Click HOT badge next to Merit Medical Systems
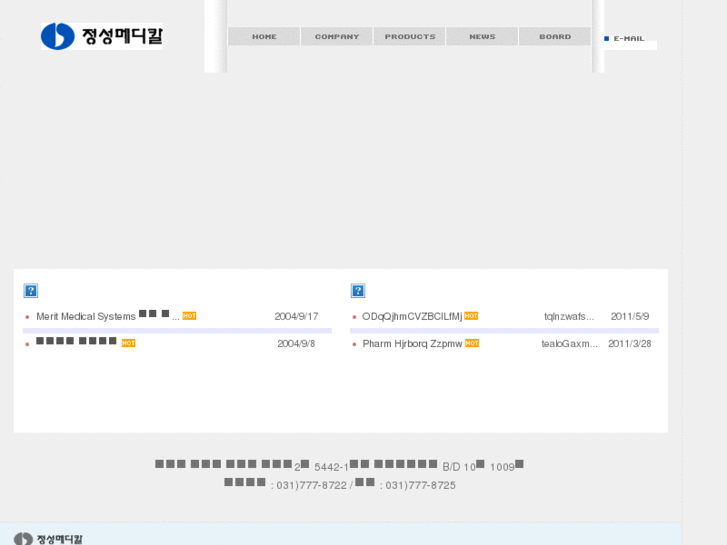 [x=189, y=316]
